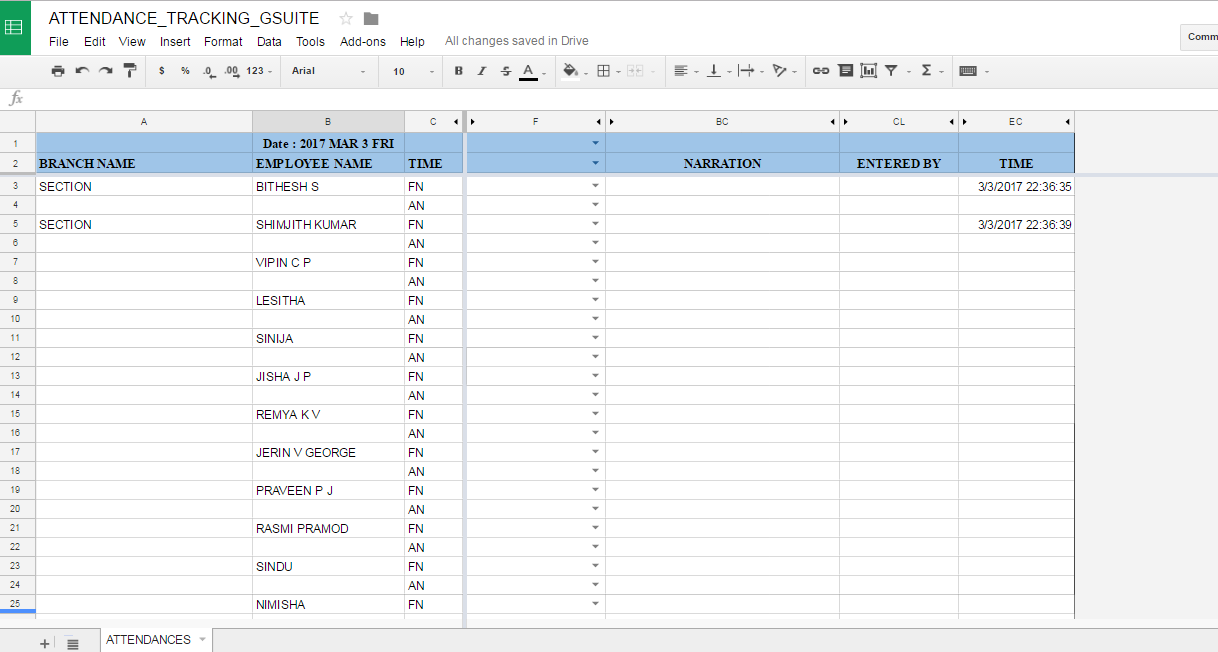Open the filter dropdown in row 3 column F

(x=595, y=185)
